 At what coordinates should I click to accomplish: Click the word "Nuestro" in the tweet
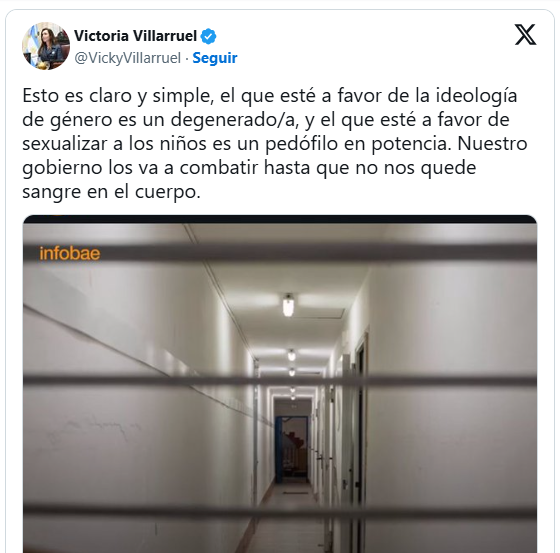492,144
